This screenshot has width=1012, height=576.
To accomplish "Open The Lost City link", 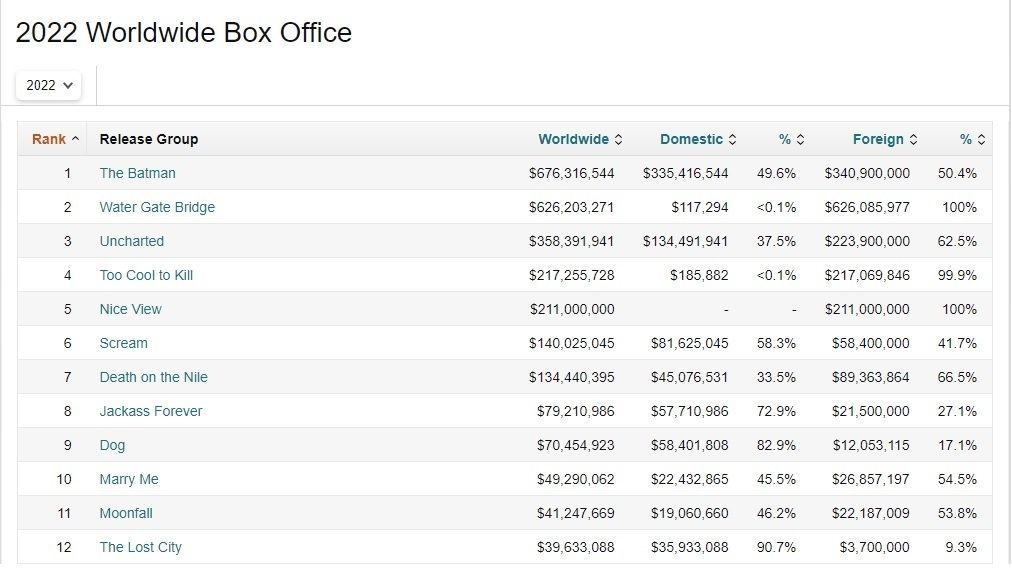I will (140, 547).
